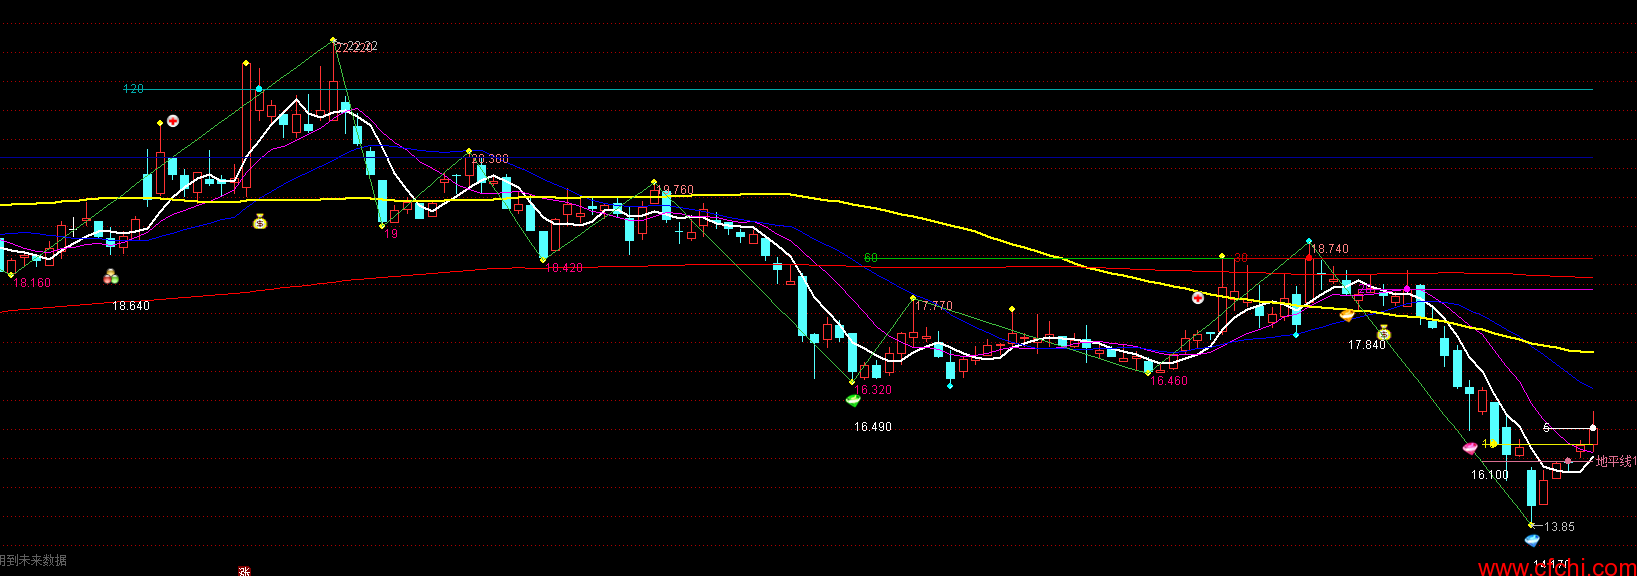Image resolution: width=1637 pixels, height=576 pixels.
Task: Click the 18.640 price label
Action: [x=131, y=306]
